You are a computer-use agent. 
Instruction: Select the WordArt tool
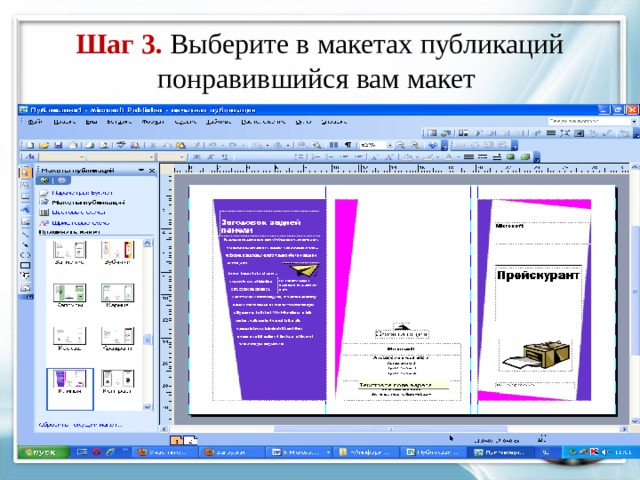25,210
